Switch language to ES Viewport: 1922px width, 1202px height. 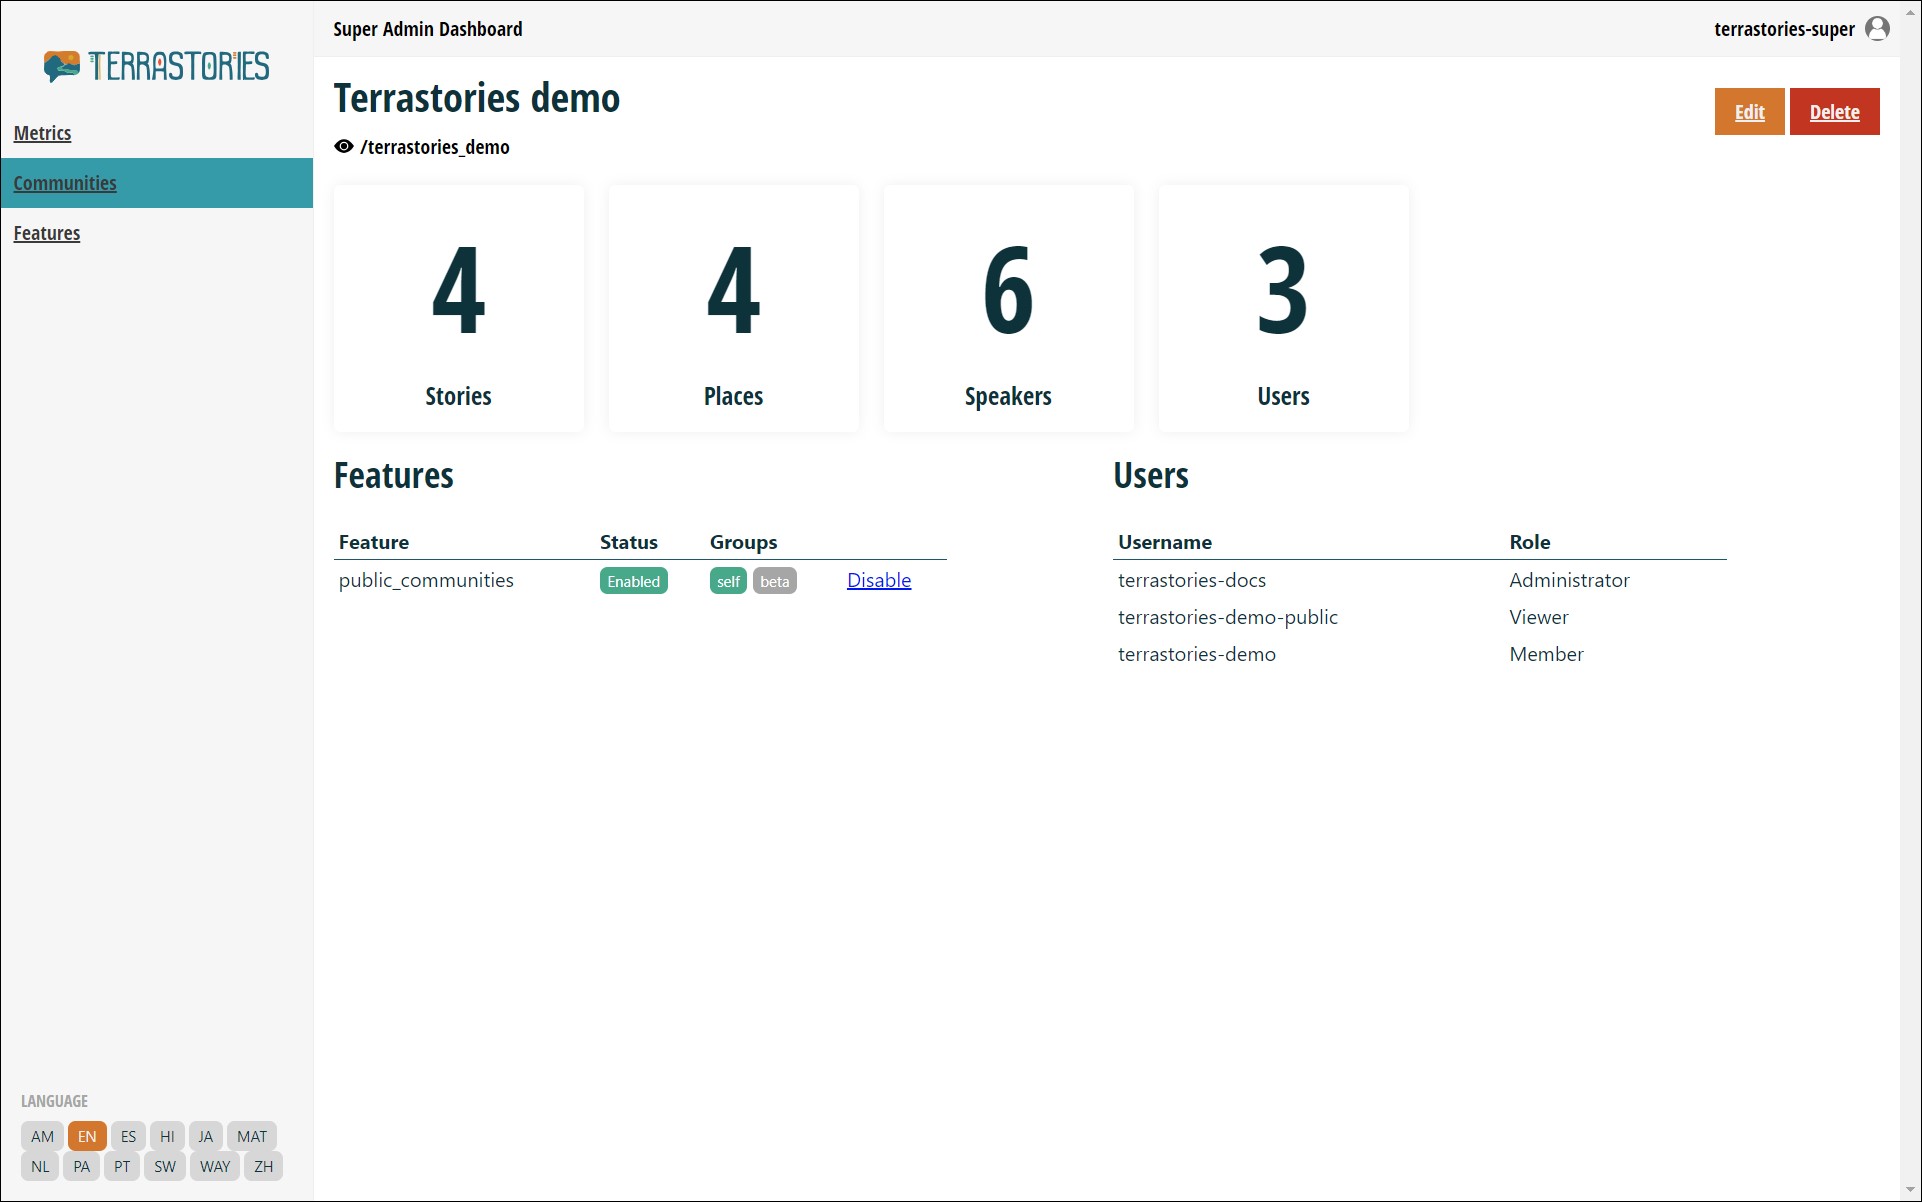[x=128, y=1136]
